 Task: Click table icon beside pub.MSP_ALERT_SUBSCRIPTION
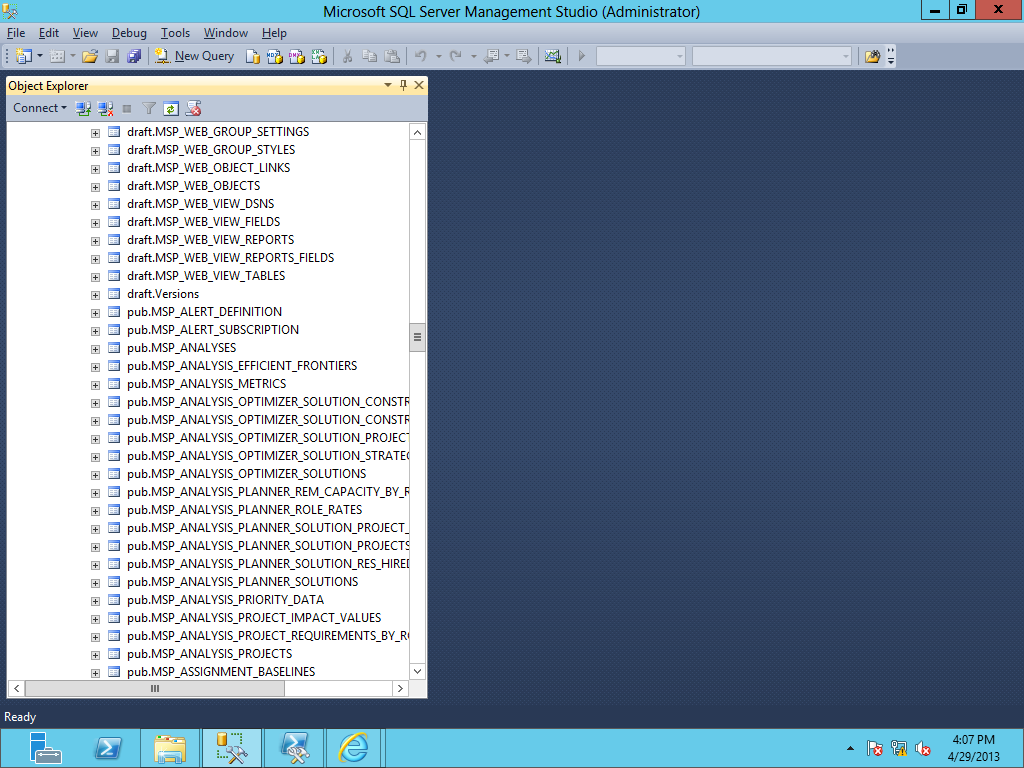(114, 330)
